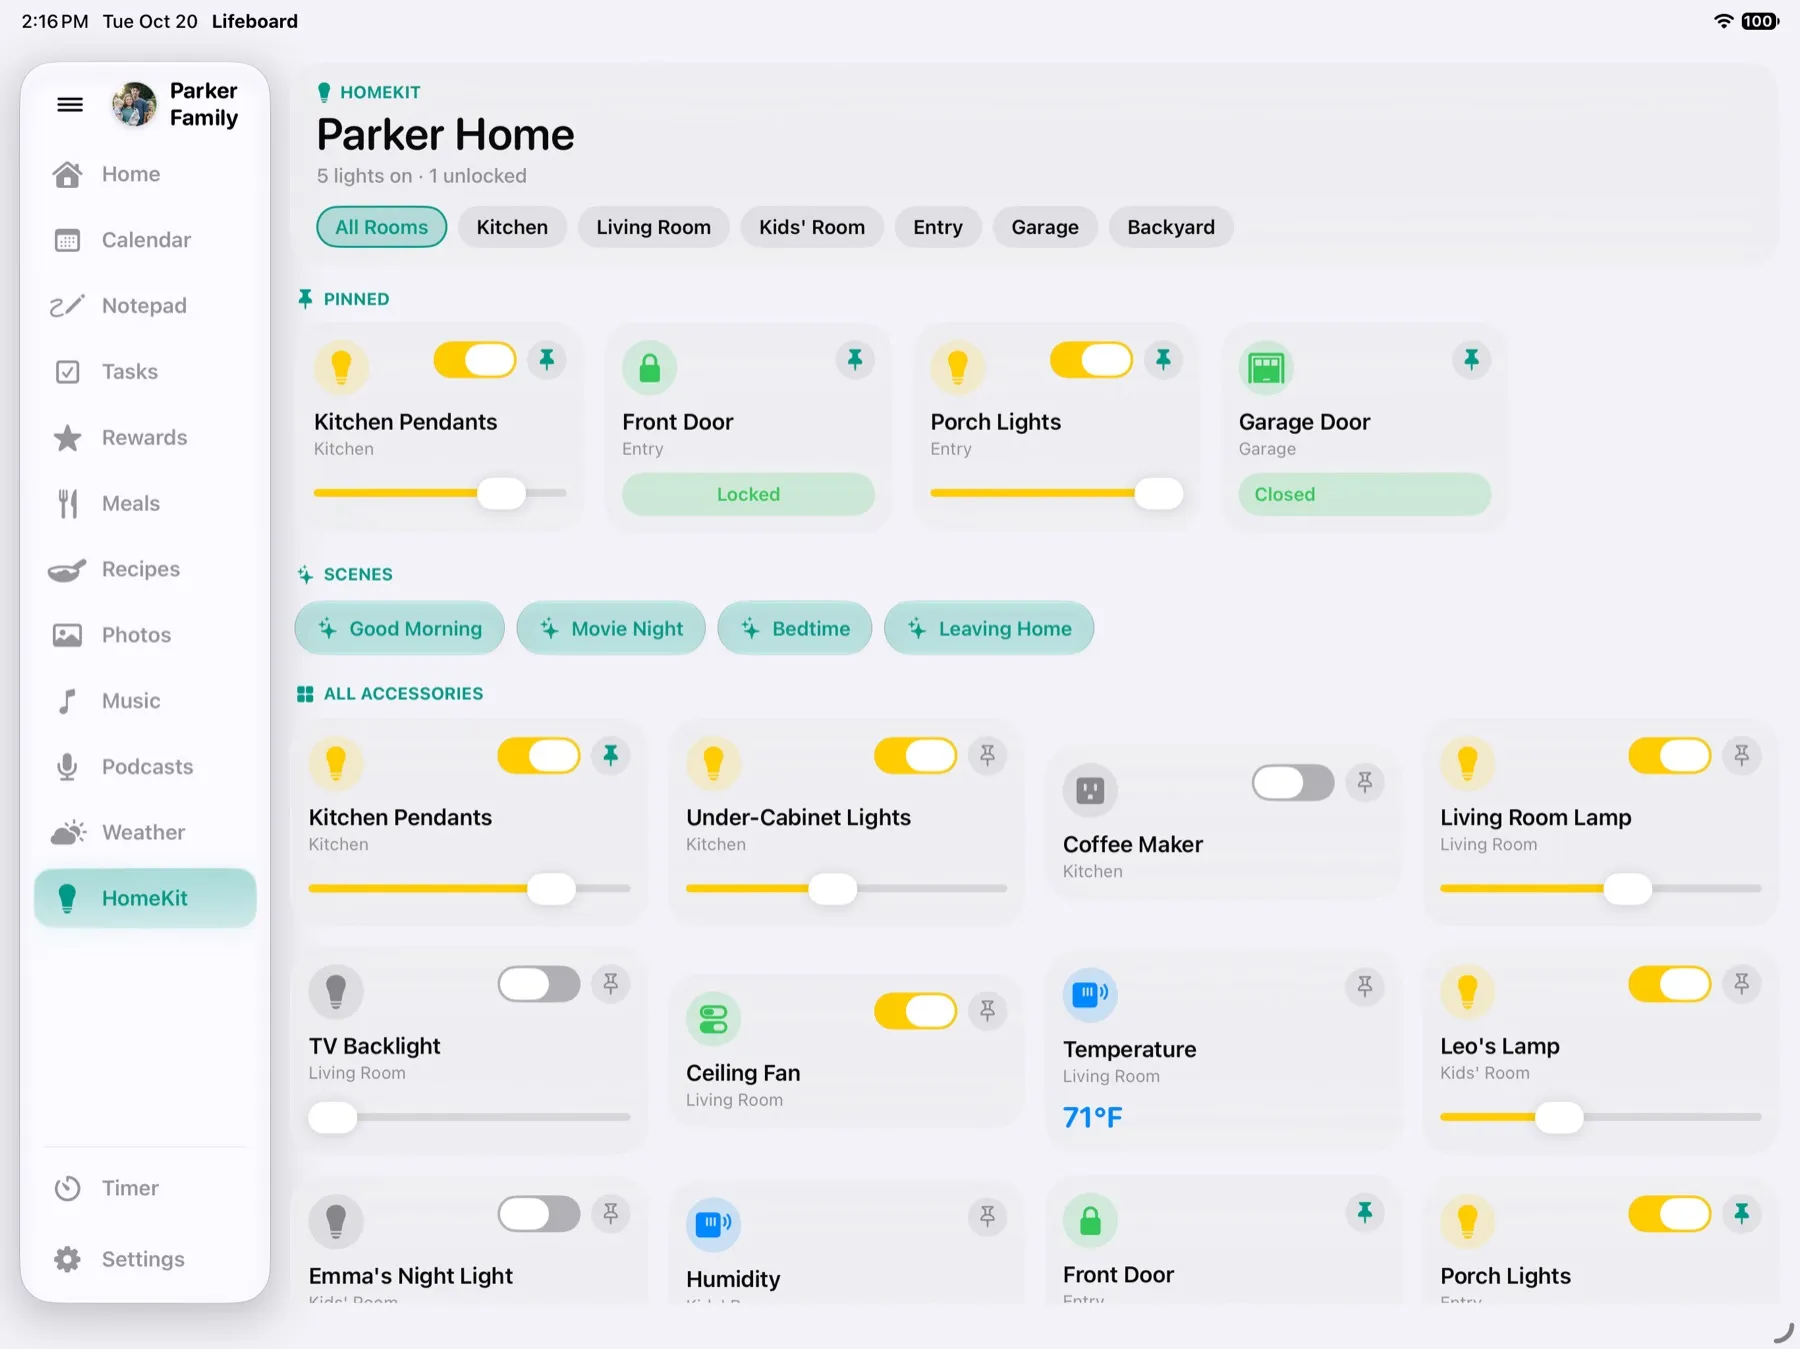Filter by the Kids' Room tab
The height and width of the screenshot is (1349, 1800).
(x=812, y=227)
